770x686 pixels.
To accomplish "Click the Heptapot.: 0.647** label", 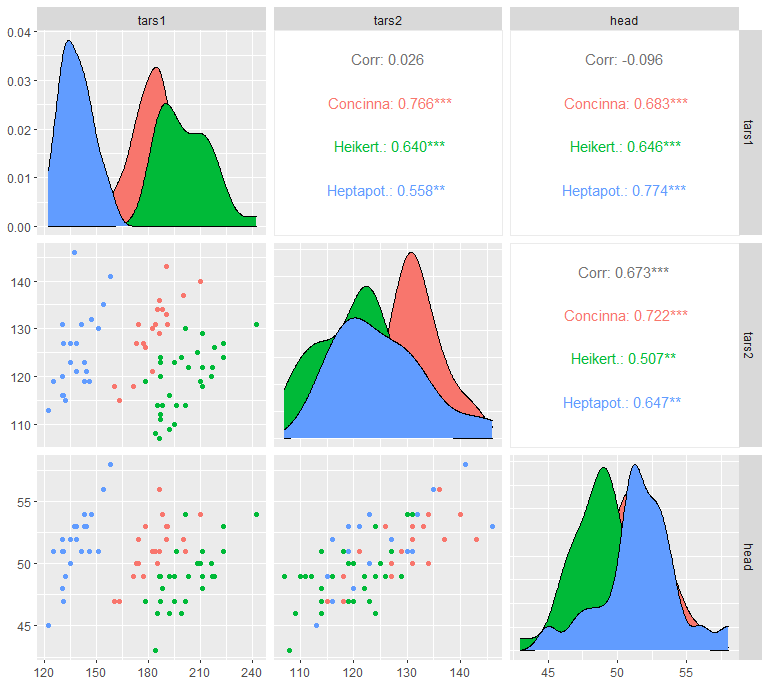I will click(622, 403).
